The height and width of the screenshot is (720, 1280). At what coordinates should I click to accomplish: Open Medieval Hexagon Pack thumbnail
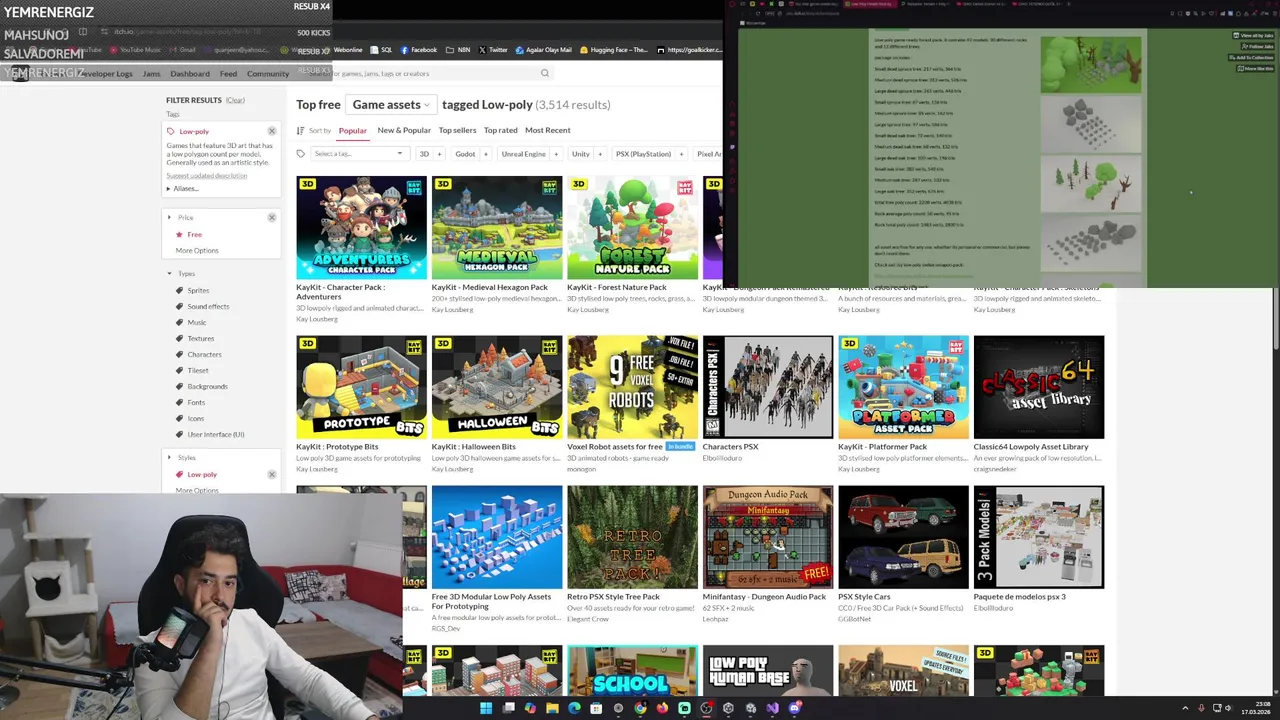(x=497, y=228)
